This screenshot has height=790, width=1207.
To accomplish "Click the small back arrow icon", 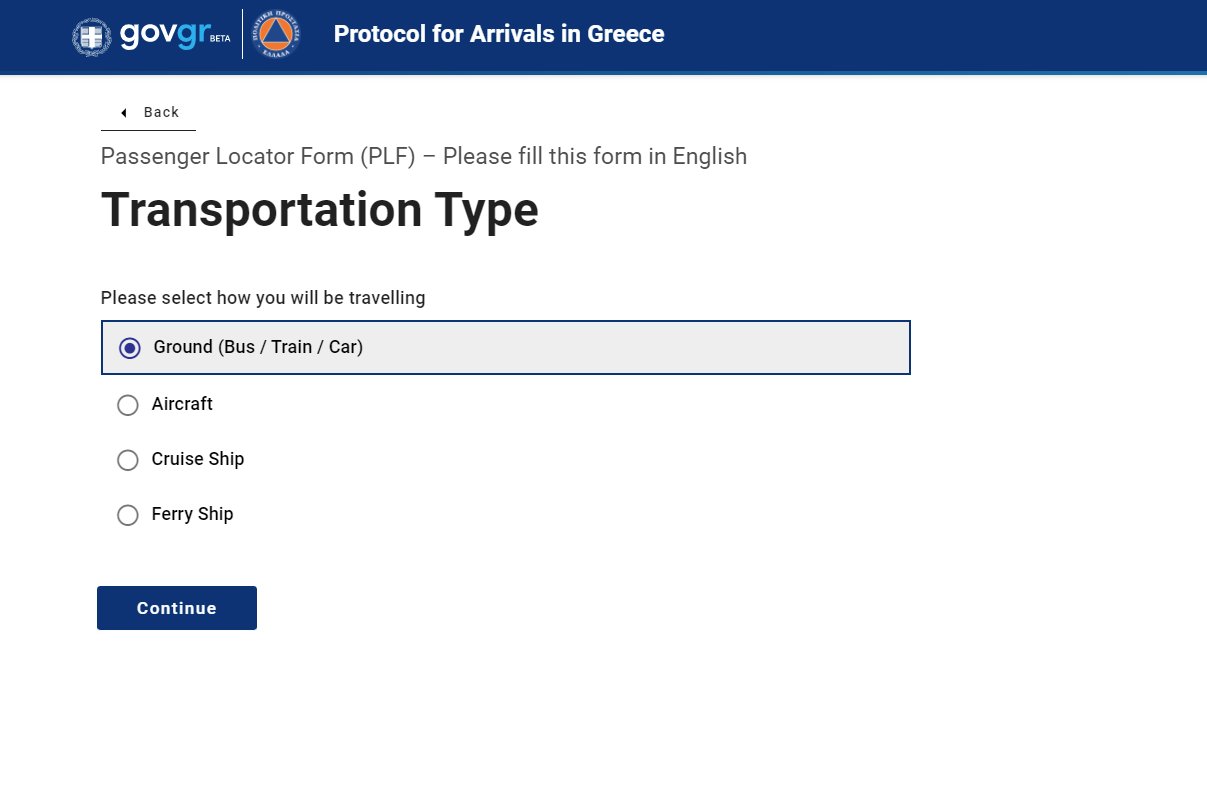I will tap(123, 113).
